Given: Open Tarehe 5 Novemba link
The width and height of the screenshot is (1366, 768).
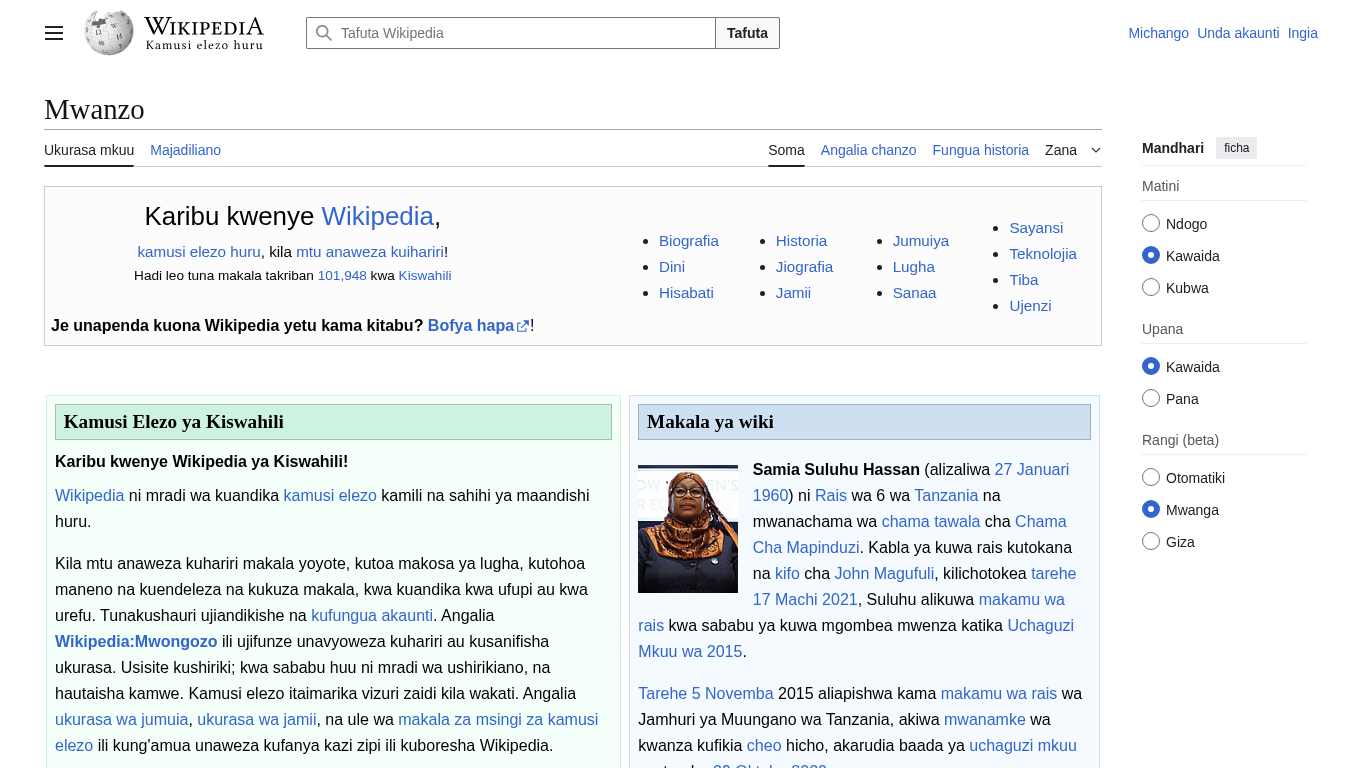Looking at the screenshot, I should (706, 693).
